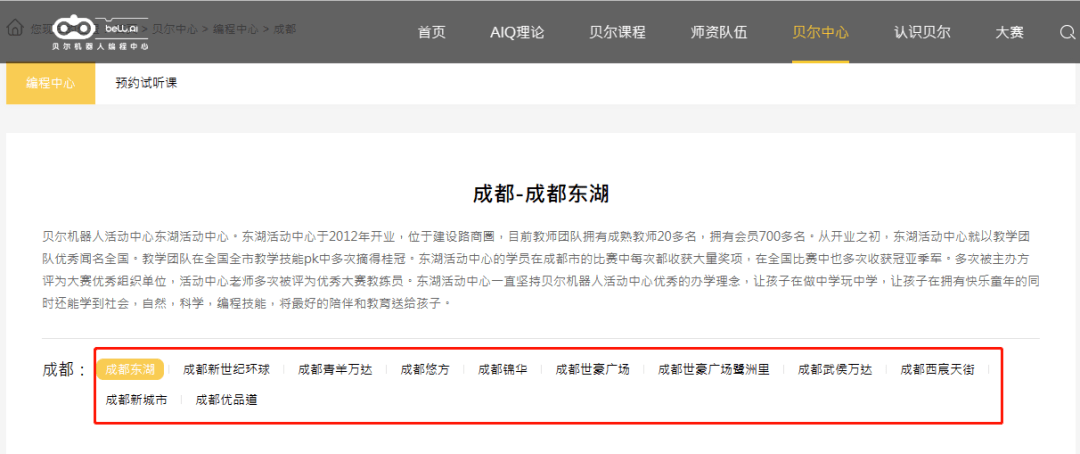1080x454 pixels.
Task: Click the 成都-成都东湖 page heading
Action: pyautogui.click(x=541, y=194)
